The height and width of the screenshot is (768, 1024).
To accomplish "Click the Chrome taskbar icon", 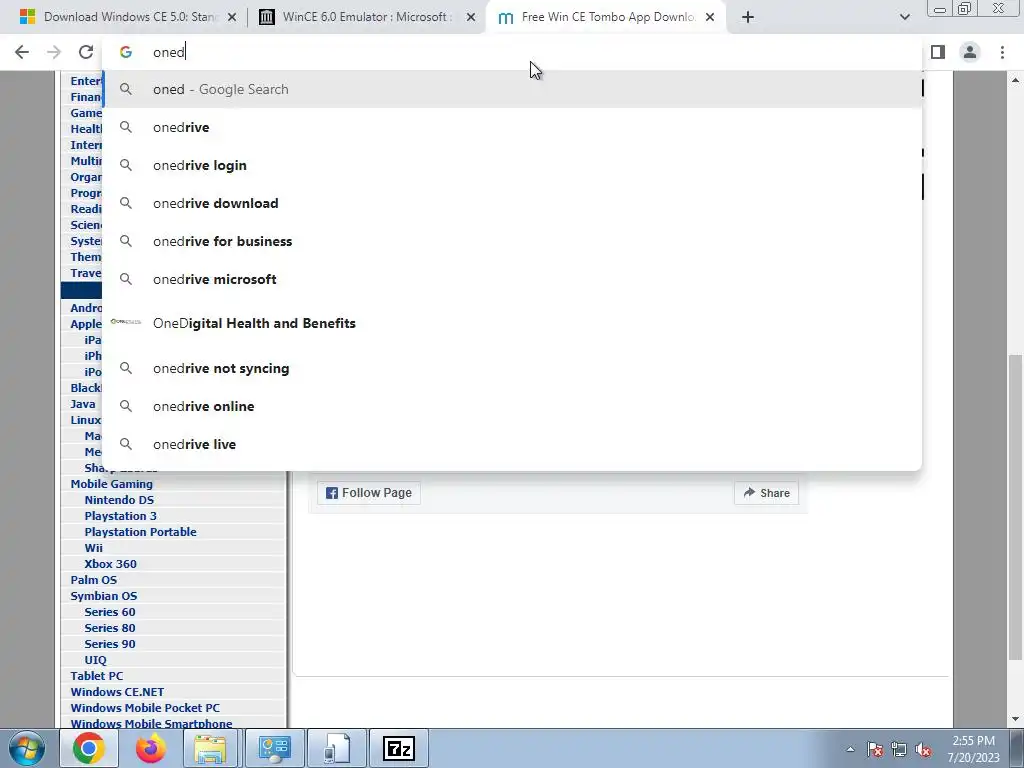I will [x=88, y=748].
